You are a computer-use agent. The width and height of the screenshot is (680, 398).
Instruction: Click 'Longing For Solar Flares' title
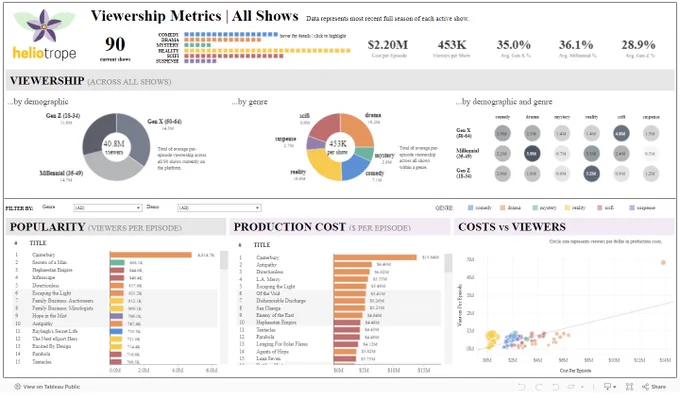[282, 344]
